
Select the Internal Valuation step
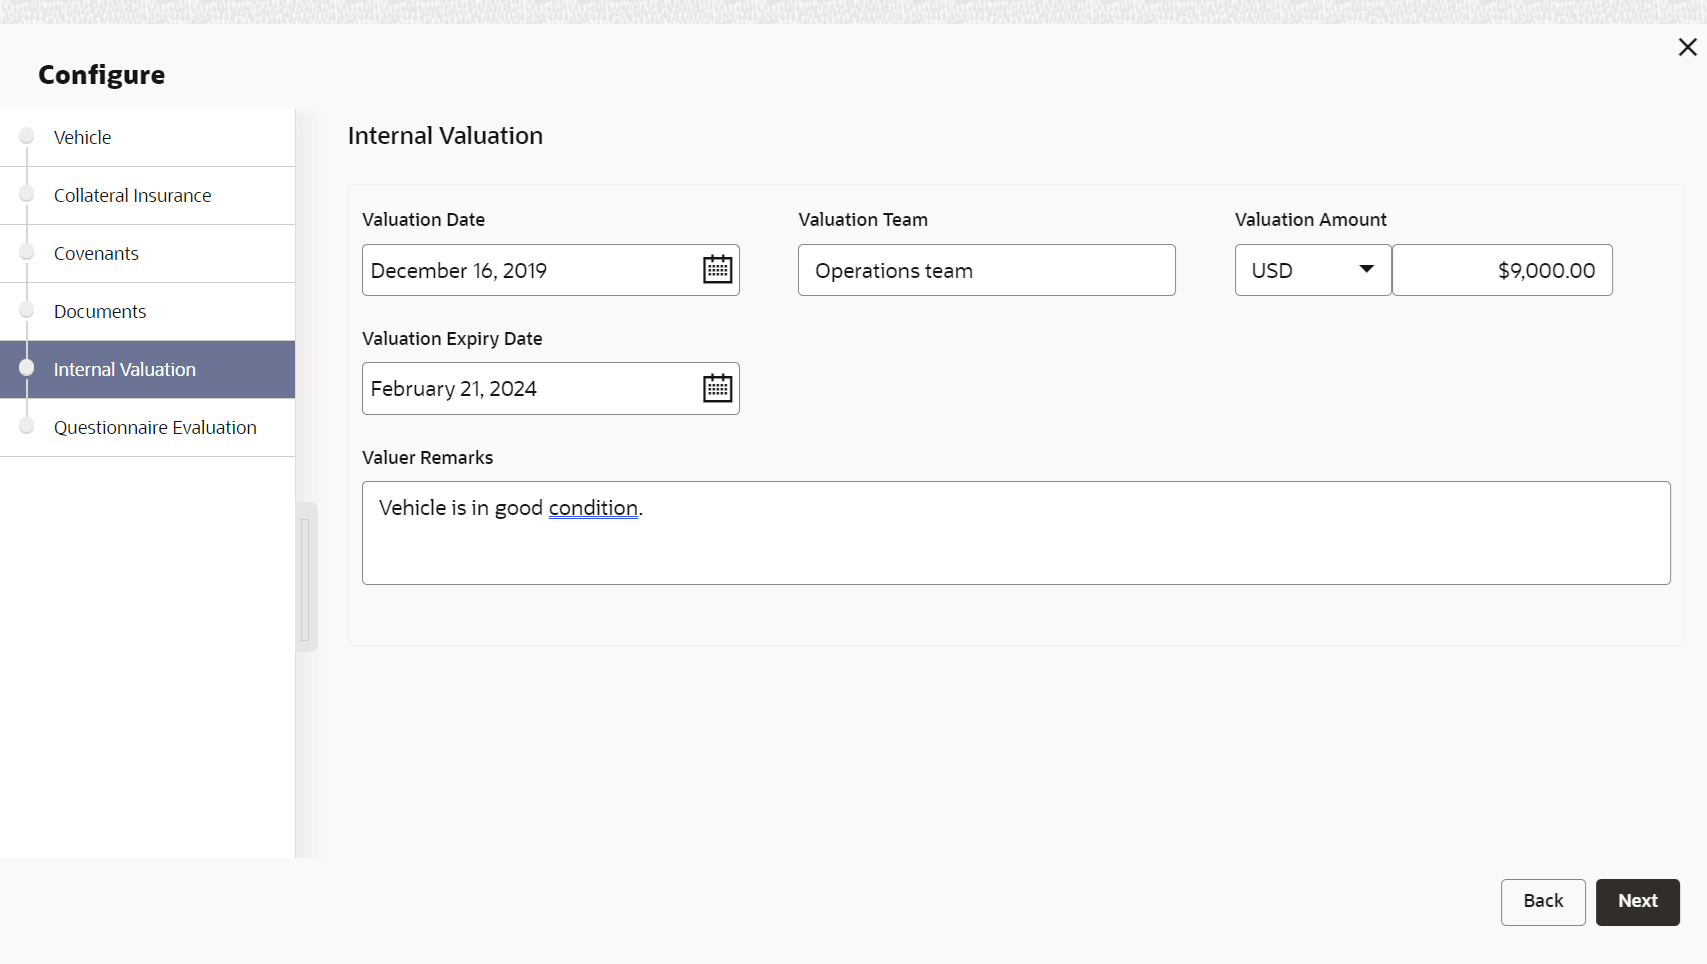125,370
